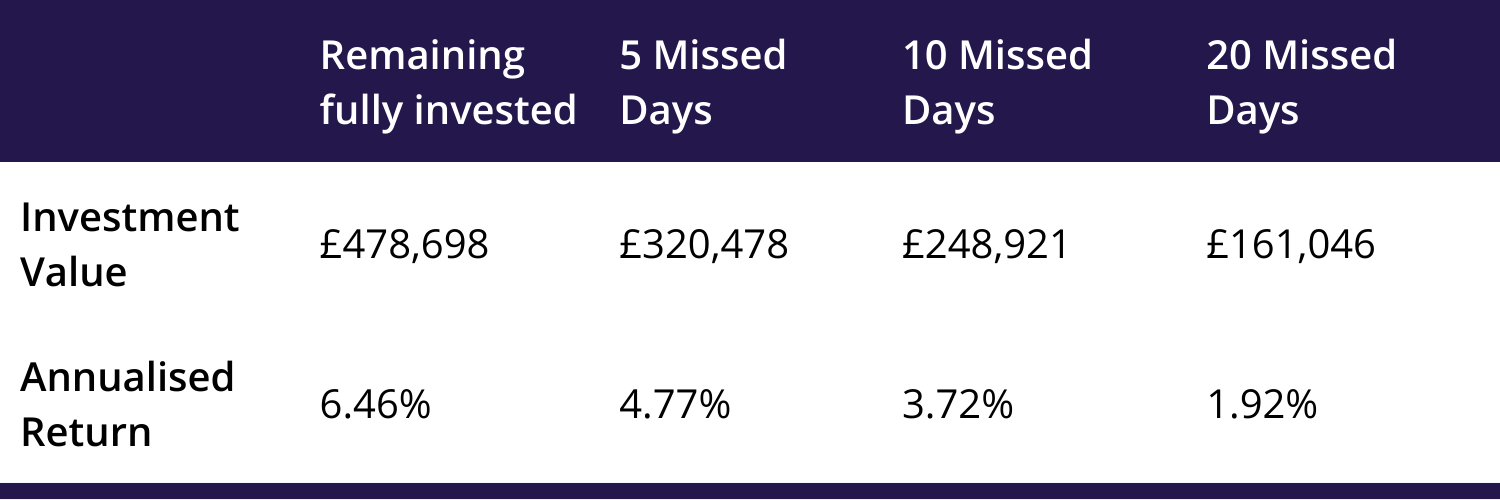Click the 6.46% annualised return cell
The width and height of the screenshot is (1500, 500).
[x=375, y=406]
